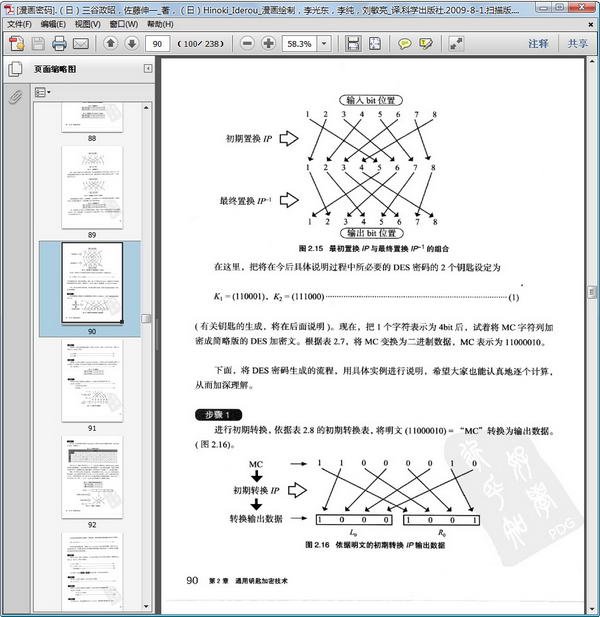The width and height of the screenshot is (600, 617).
Task: Open thumbnail options menu dropdown
Action: coord(42,92)
